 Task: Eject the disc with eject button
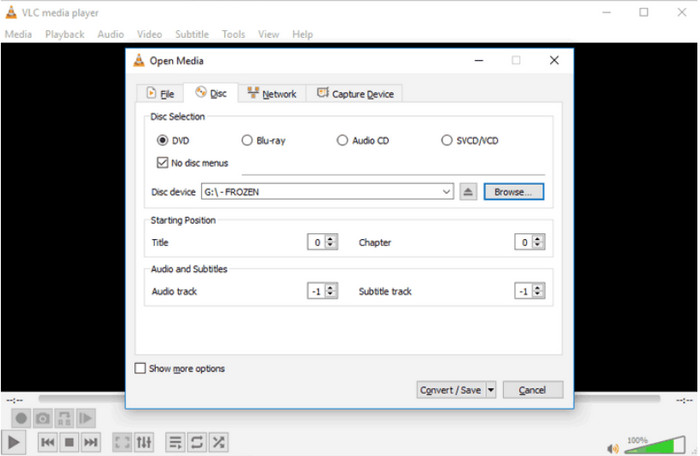click(468, 192)
